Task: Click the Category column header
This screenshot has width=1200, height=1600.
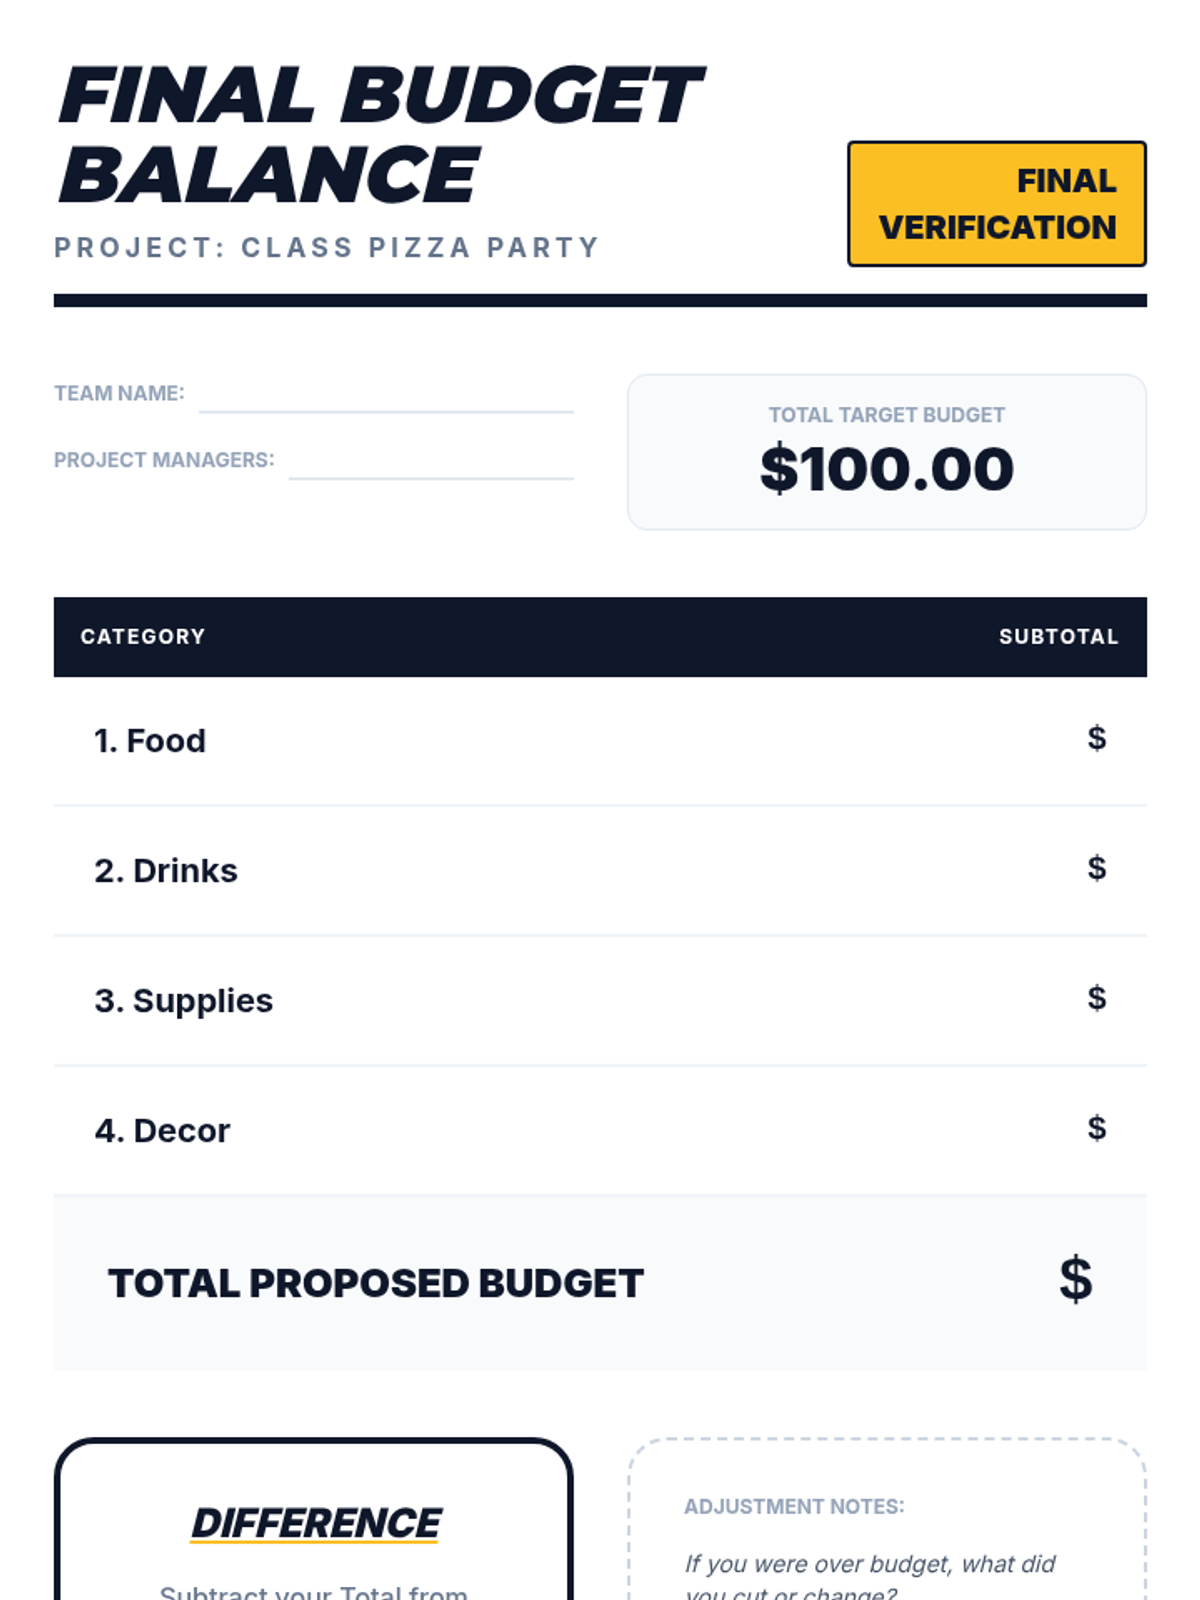Action: [143, 637]
